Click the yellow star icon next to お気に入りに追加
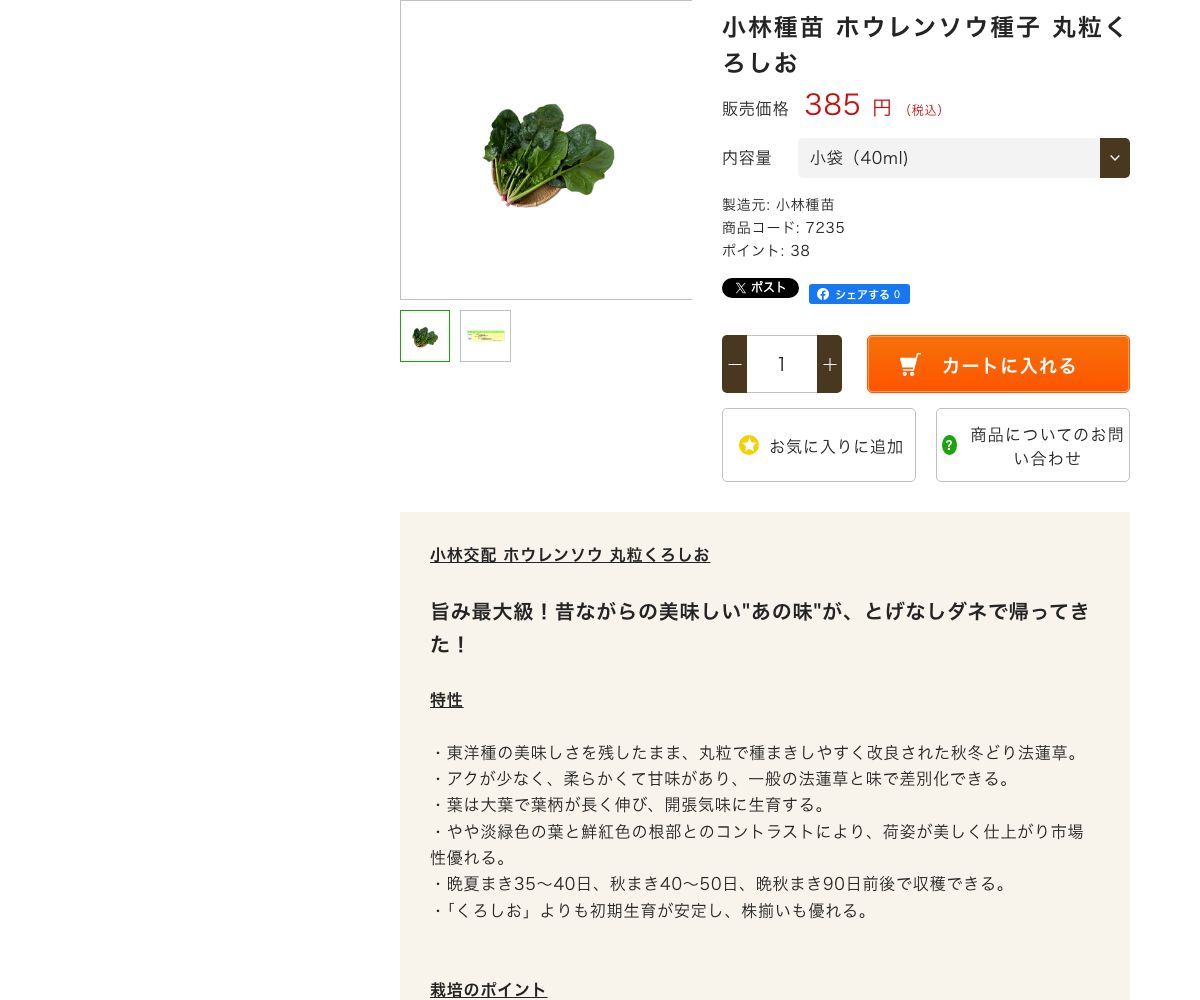The image size is (1200, 1000). 749,445
